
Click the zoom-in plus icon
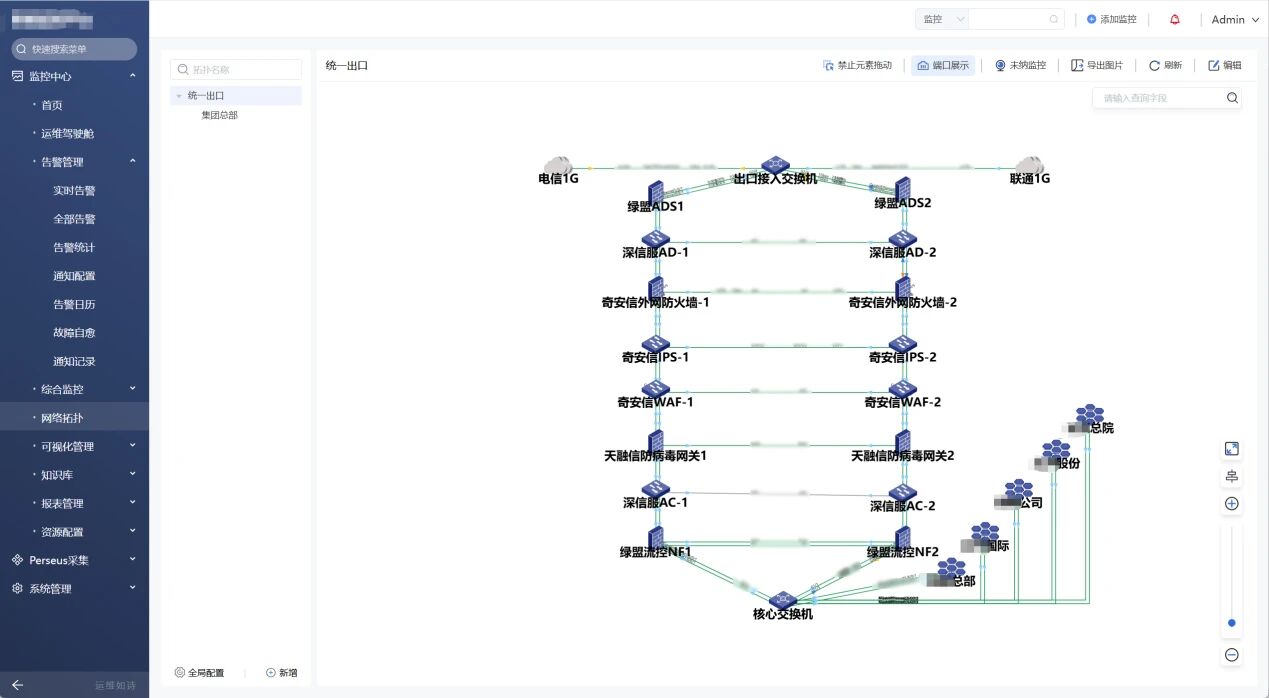point(1232,504)
